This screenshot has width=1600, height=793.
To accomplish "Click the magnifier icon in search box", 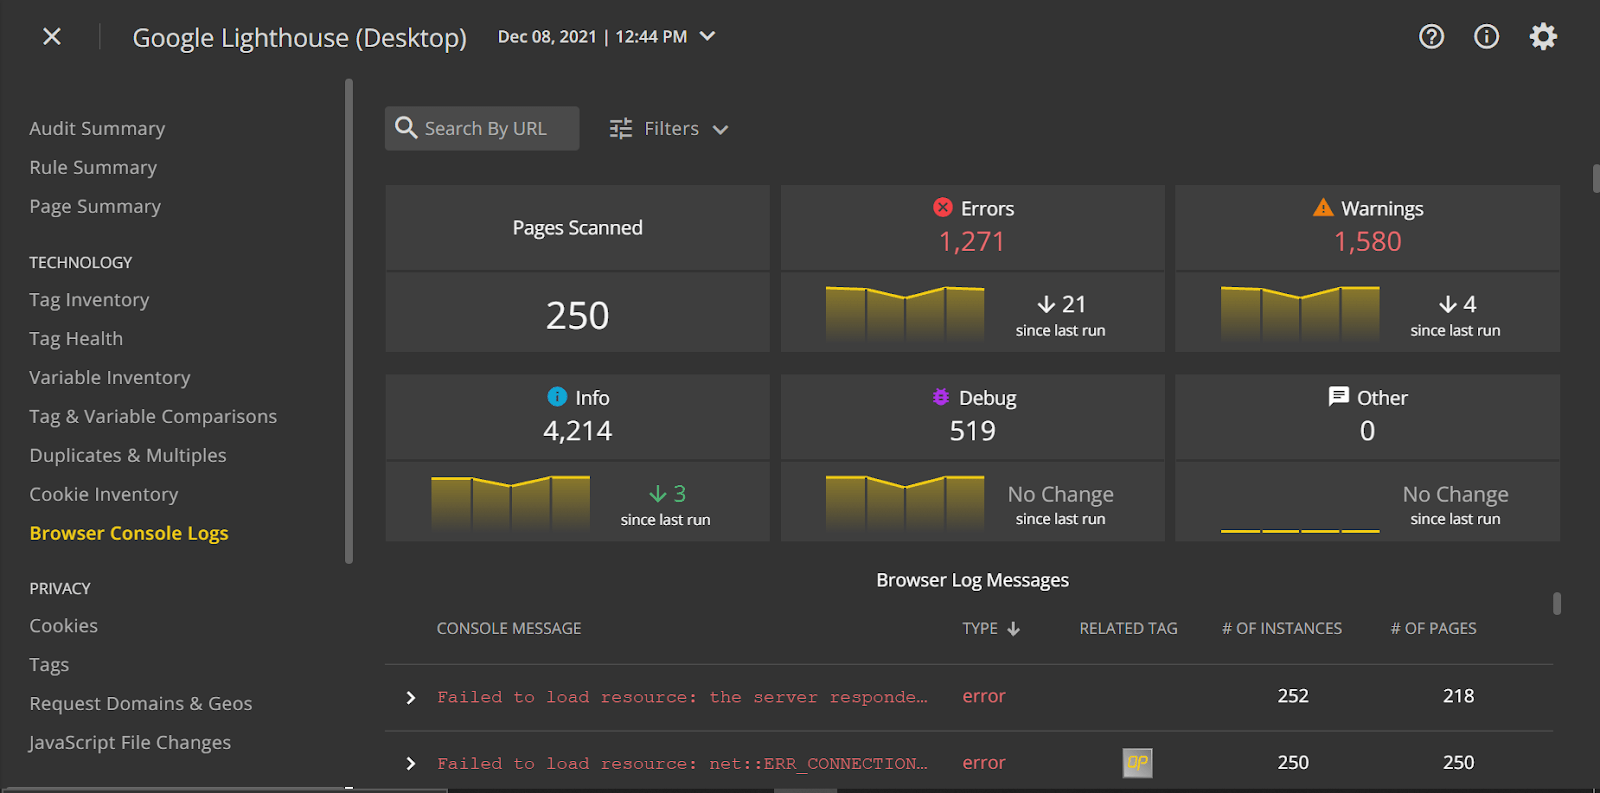I will point(406,128).
